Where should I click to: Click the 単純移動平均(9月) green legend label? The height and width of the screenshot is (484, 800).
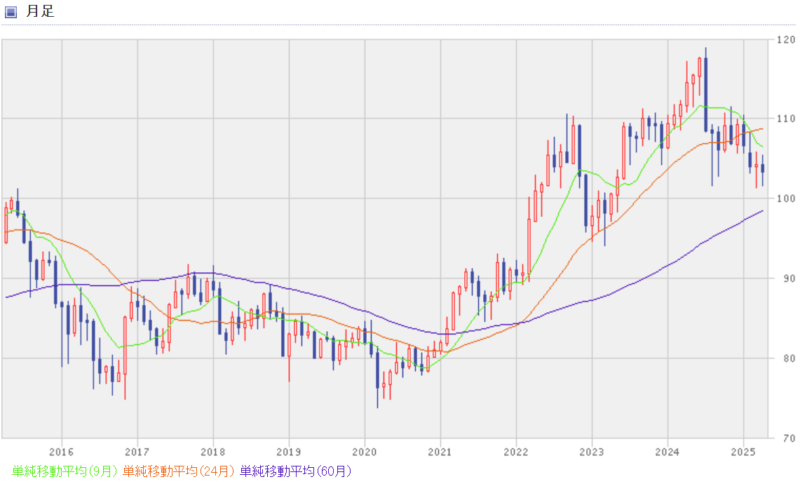65,471
